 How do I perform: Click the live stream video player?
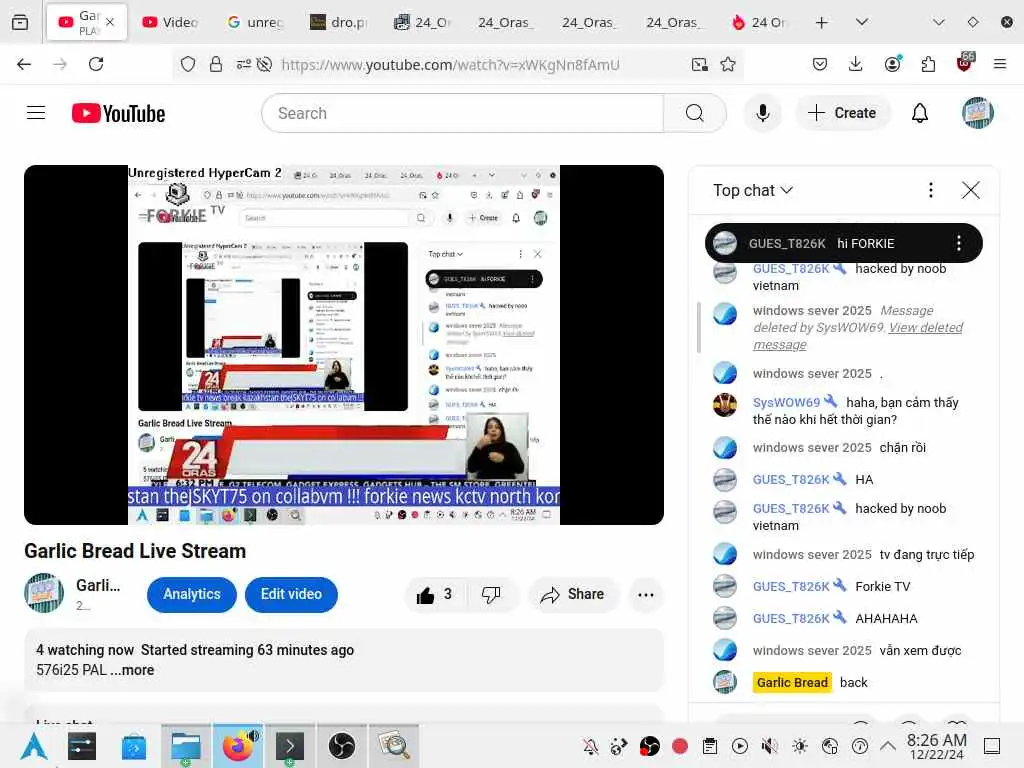tap(344, 345)
